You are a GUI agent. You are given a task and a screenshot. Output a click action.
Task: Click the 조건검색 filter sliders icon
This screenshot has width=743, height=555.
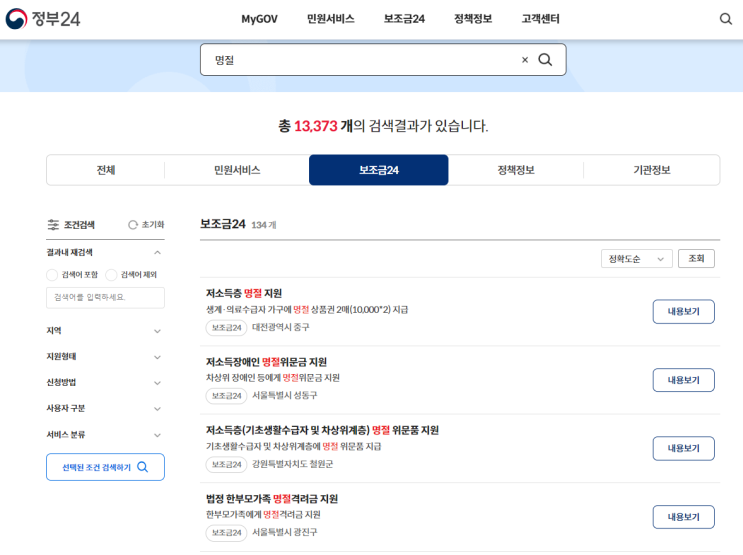tap(53, 225)
